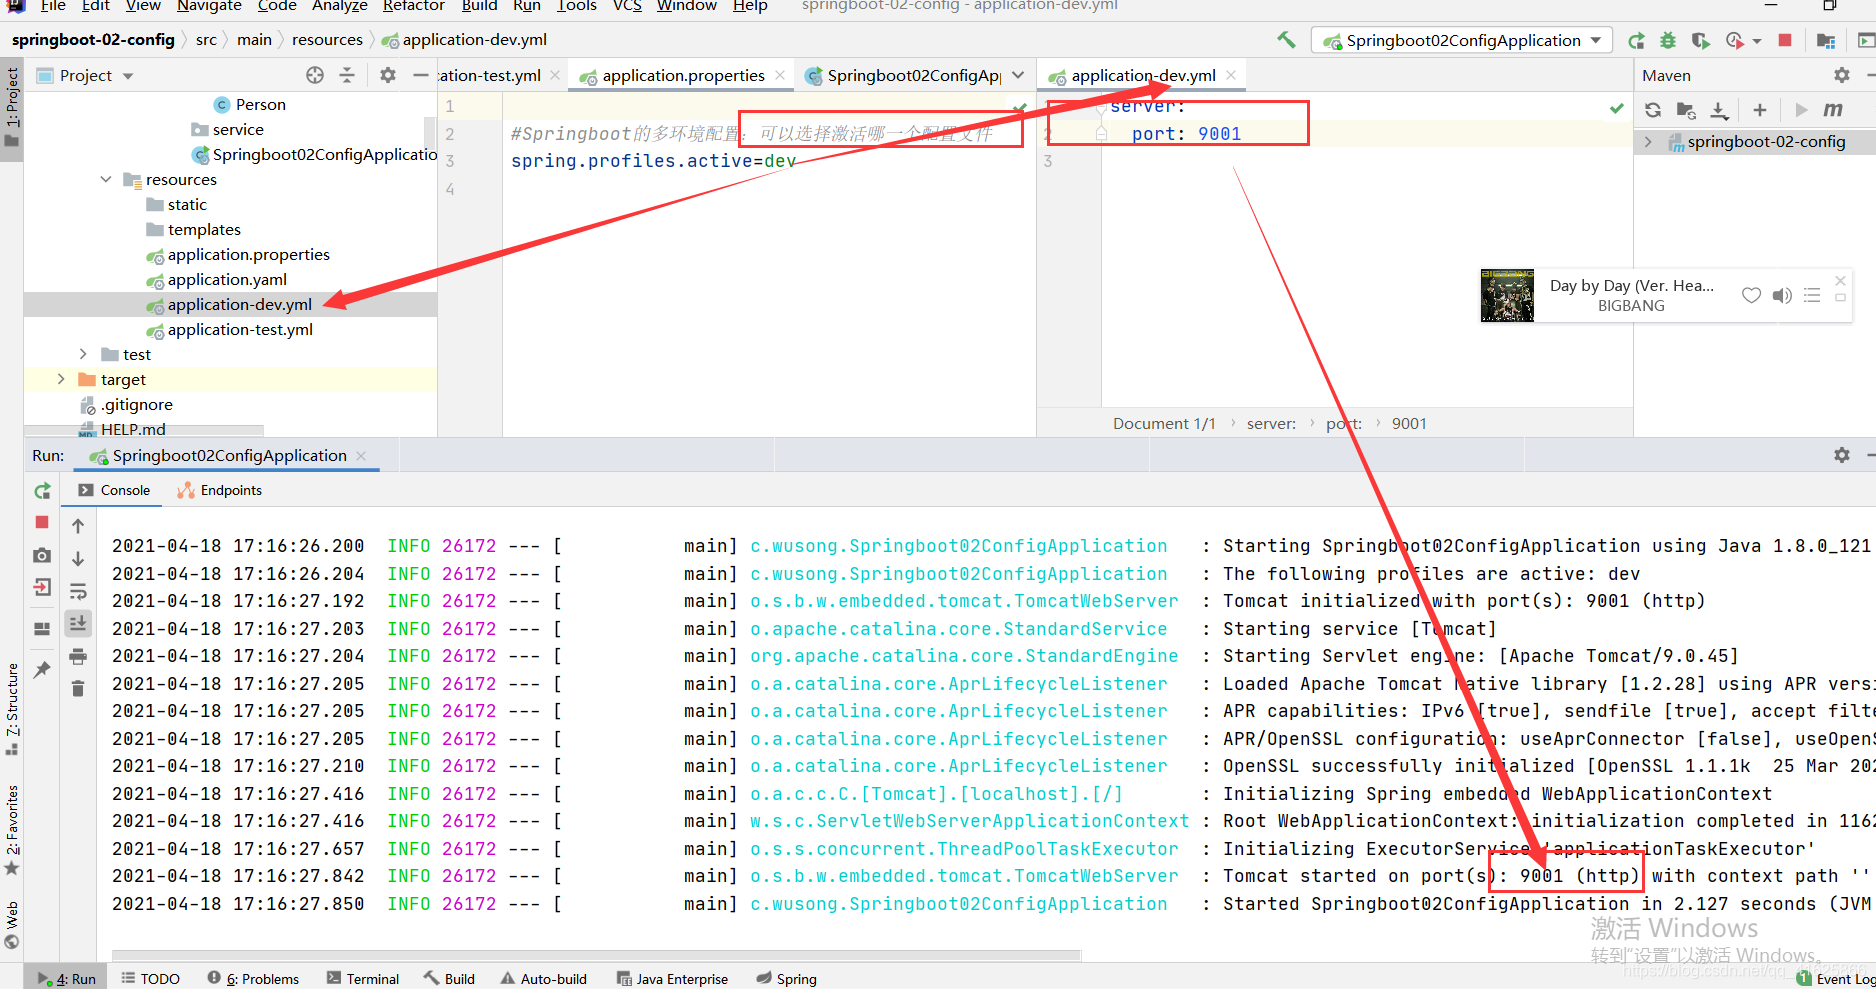Toggle the Structure tool window

(12, 709)
